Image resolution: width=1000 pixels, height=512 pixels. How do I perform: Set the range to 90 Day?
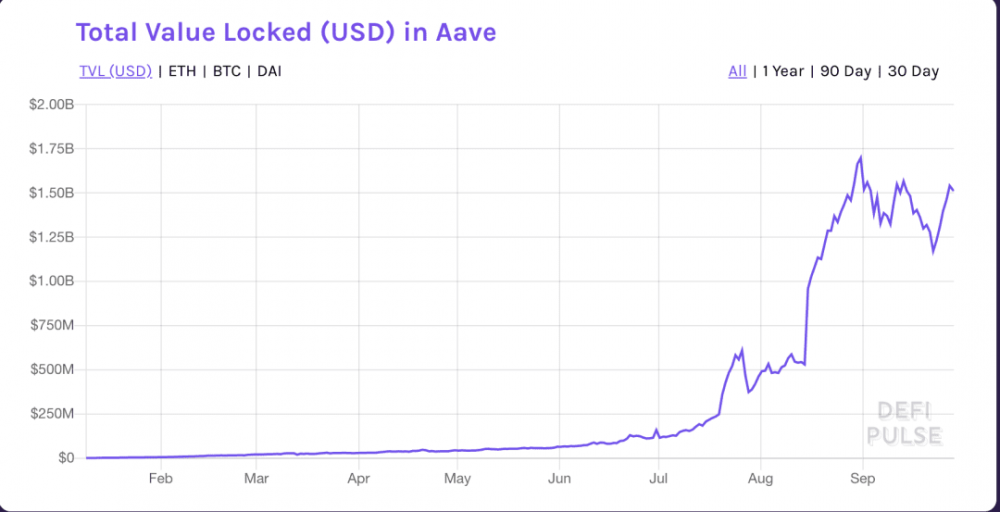point(845,71)
